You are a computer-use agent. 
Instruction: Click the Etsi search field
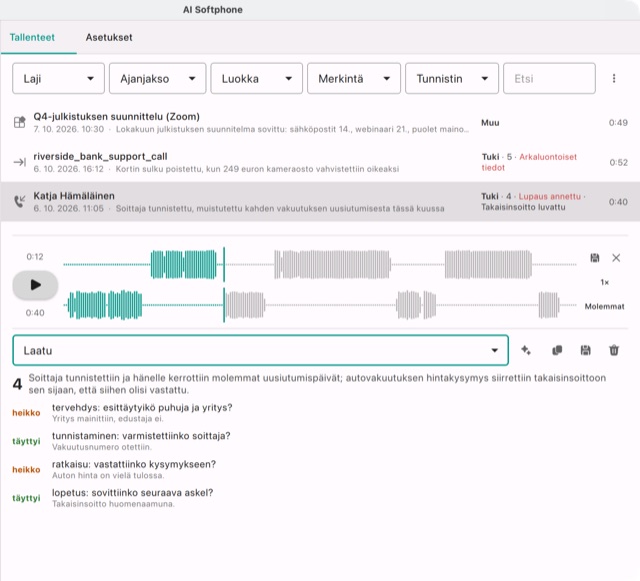point(549,78)
